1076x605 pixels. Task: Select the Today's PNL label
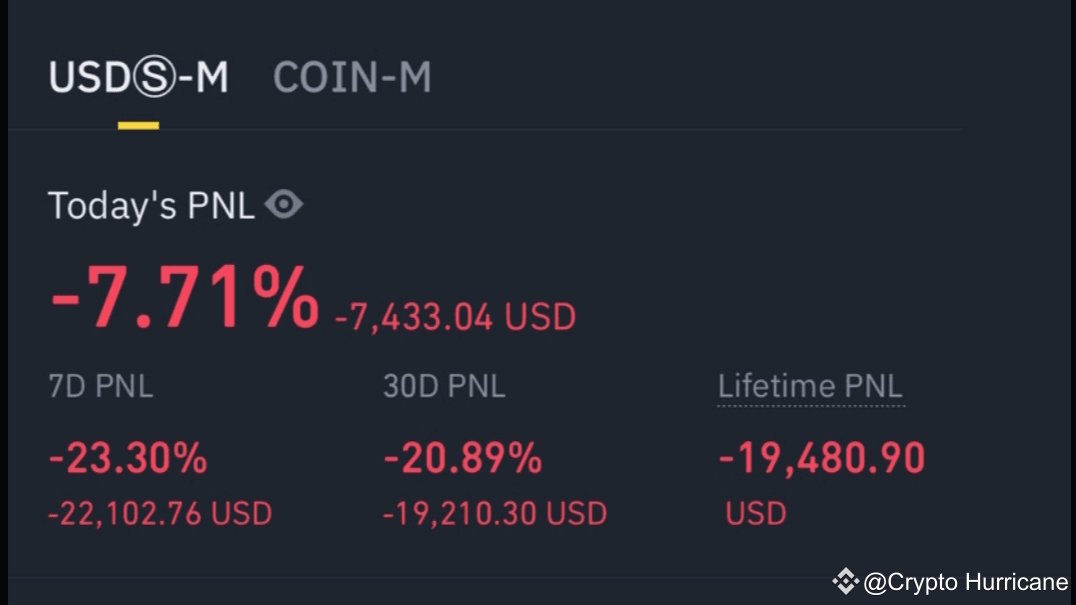[151, 206]
